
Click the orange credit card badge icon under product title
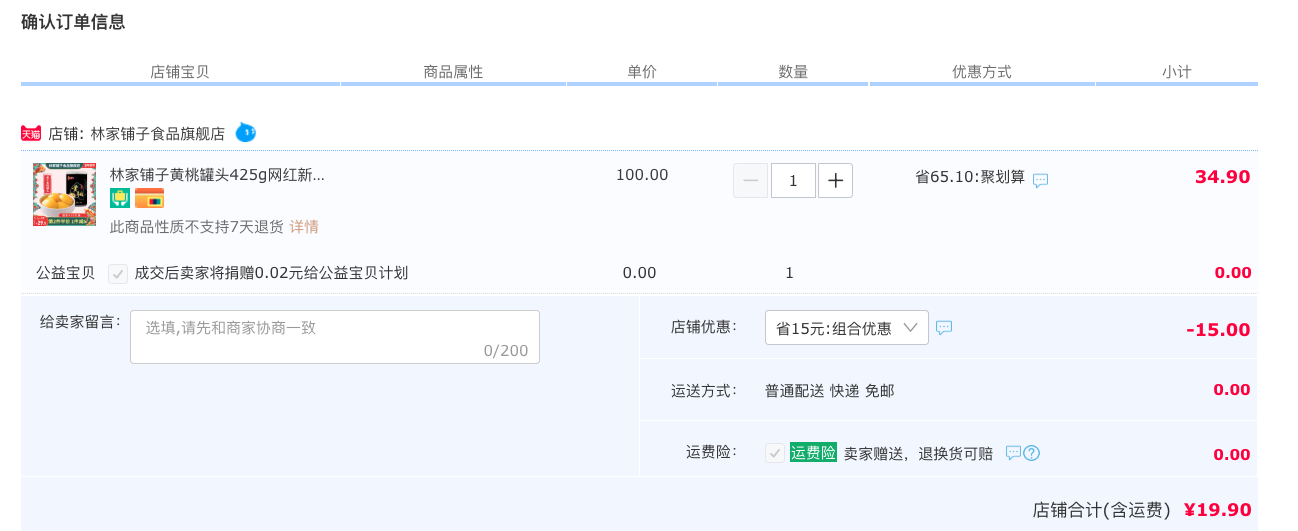point(149,198)
